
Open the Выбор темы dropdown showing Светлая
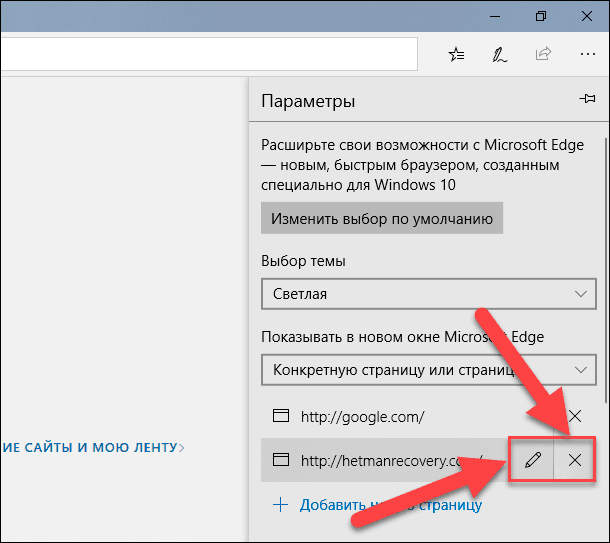(429, 294)
